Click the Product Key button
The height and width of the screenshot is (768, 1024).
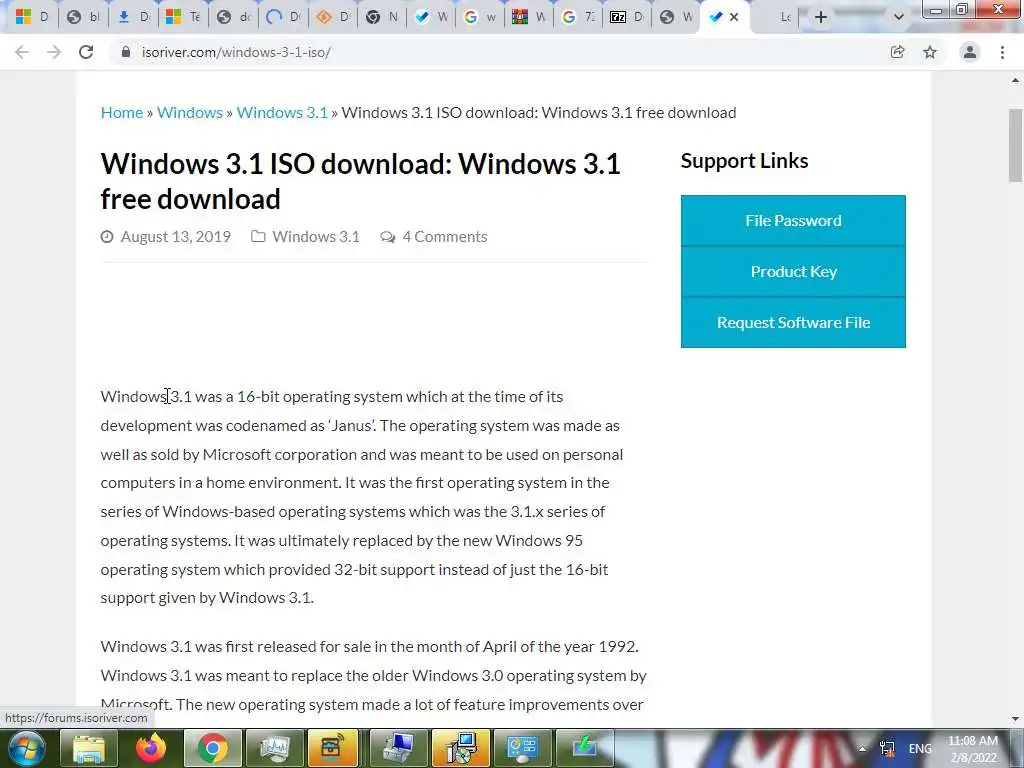(793, 272)
